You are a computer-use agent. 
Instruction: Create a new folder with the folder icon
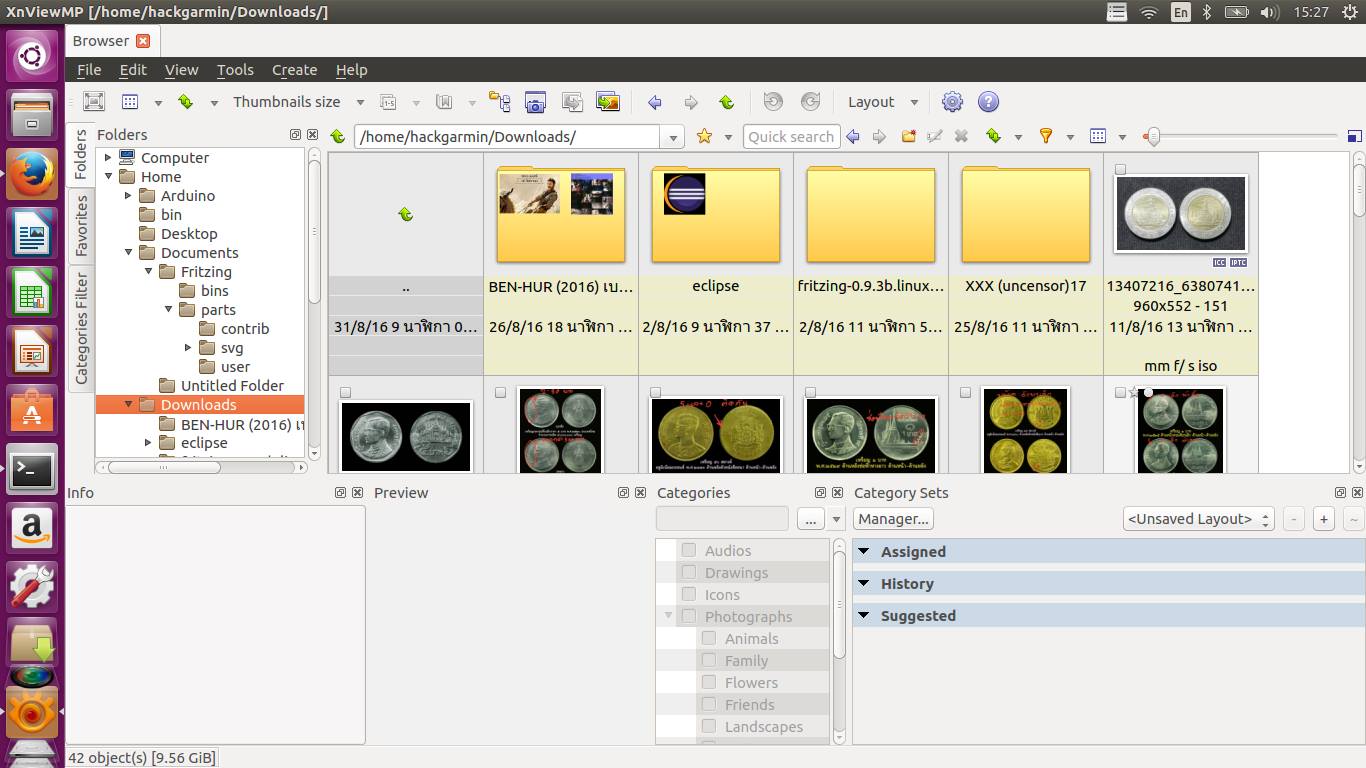[x=908, y=137]
